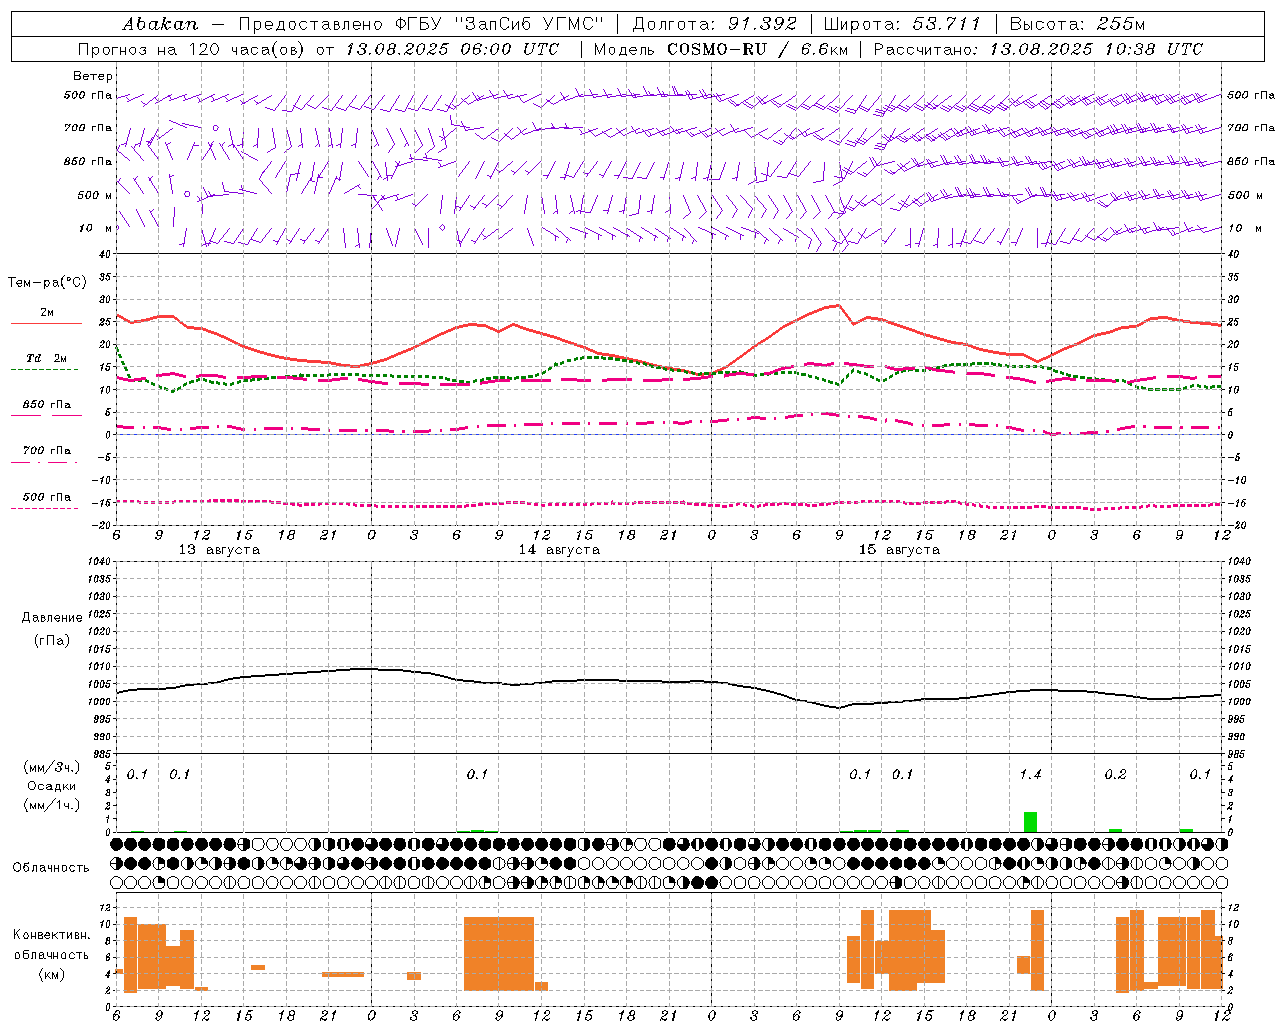Click the station name "Abakan" in the header
Viewport: 1280px width, 1024px height.
tap(160, 24)
